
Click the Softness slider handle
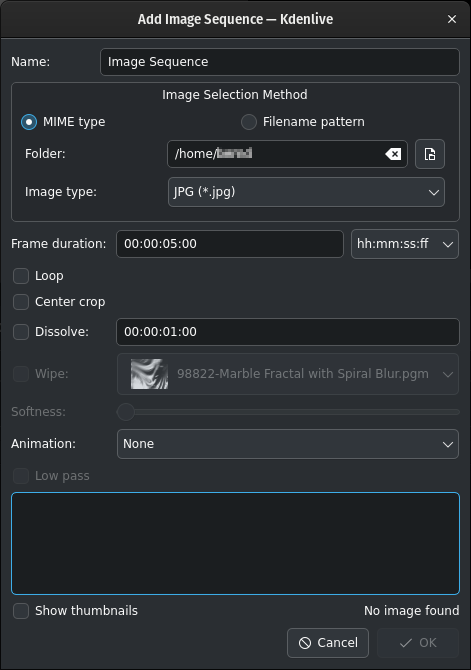point(126,412)
